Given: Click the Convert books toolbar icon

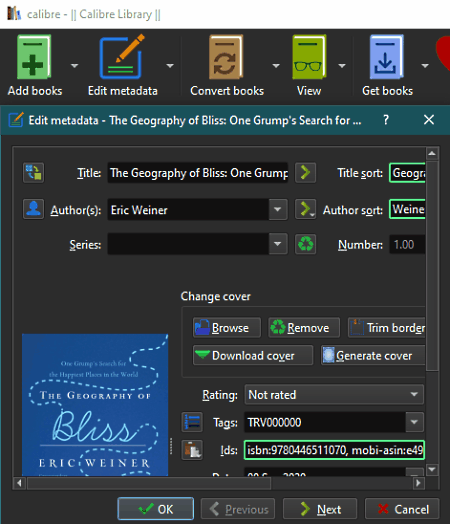Looking at the screenshot, I should pyautogui.click(x=226, y=57).
